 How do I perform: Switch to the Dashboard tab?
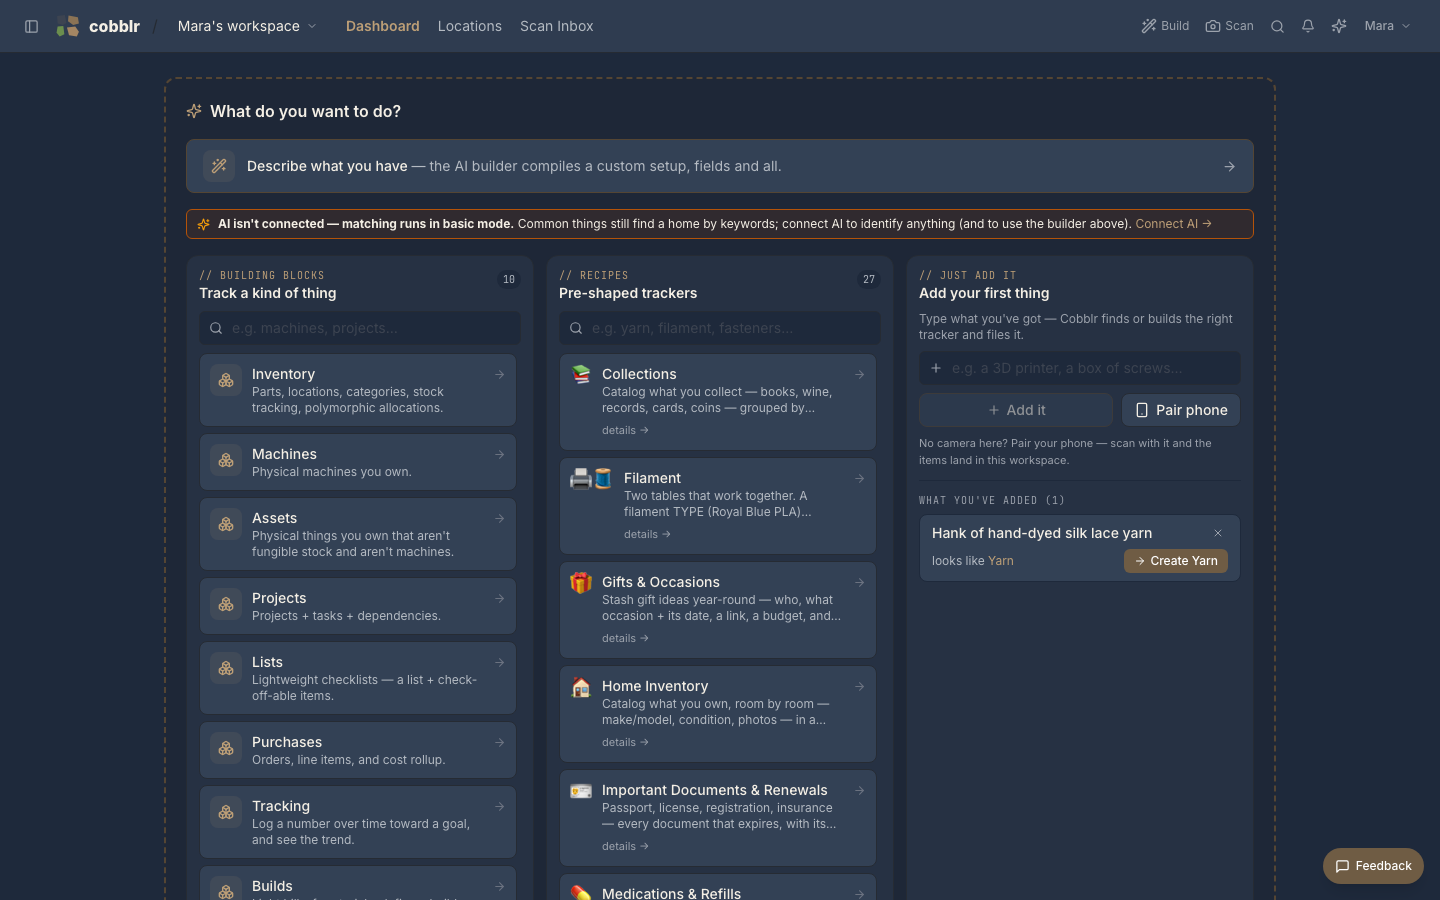click(x=382, y=26)
